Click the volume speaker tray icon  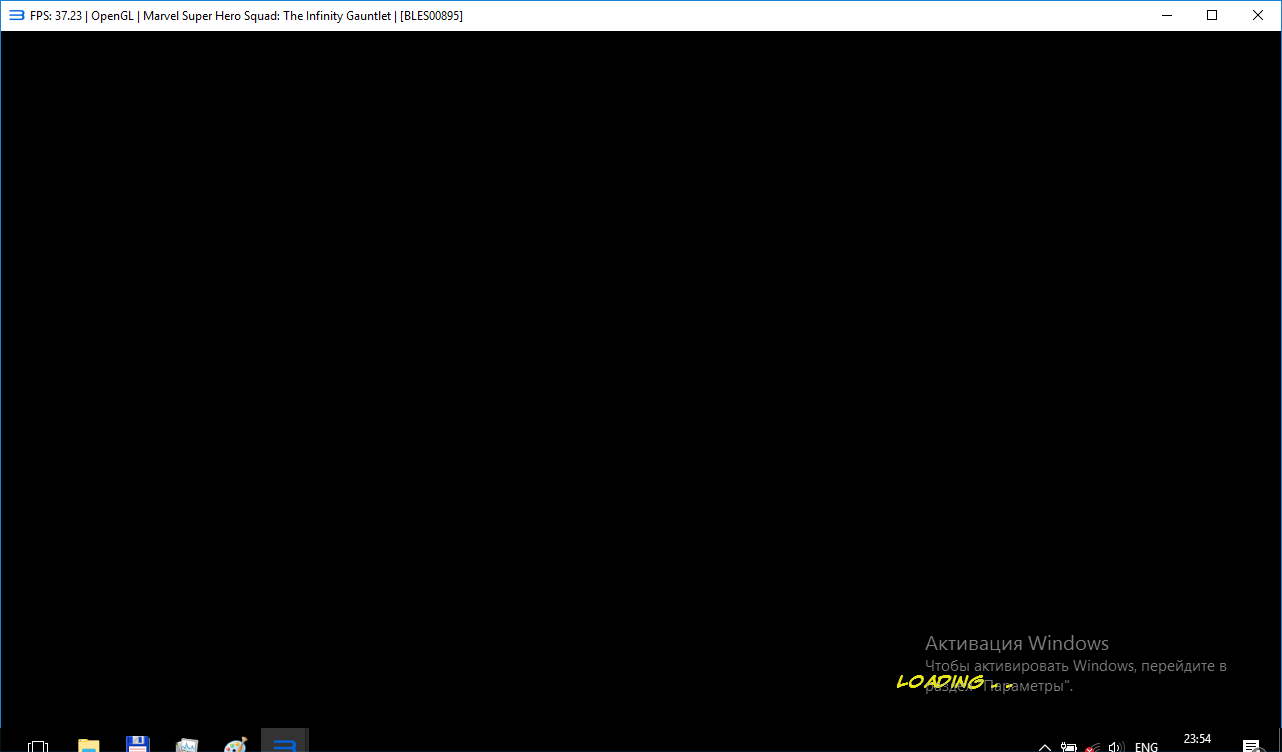1116,746
